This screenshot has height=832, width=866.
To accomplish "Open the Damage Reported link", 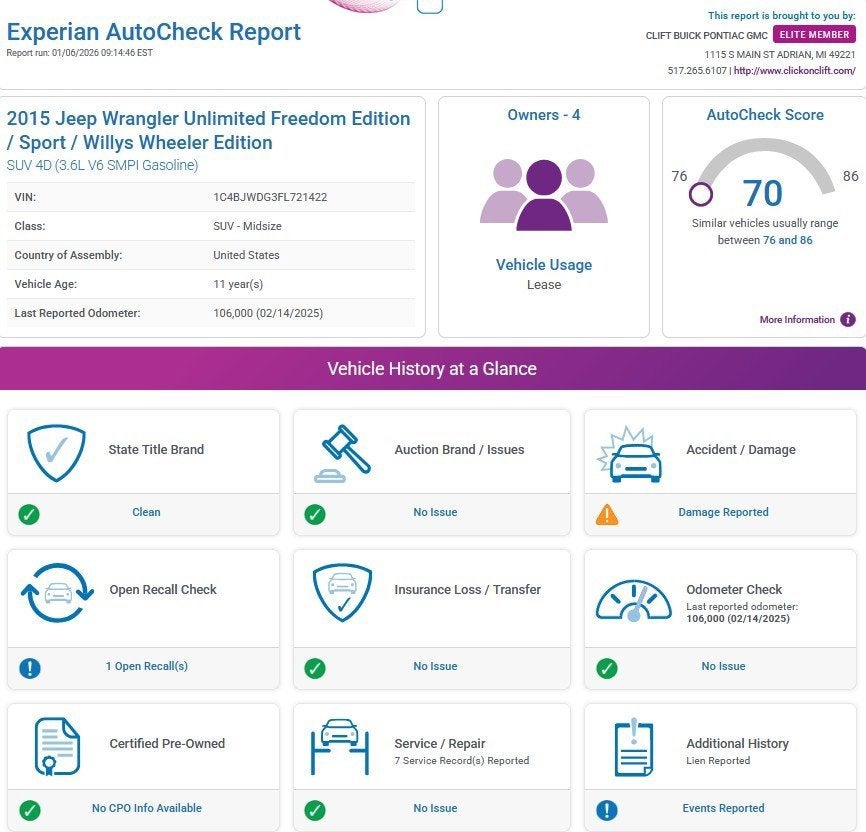I will pyautogui.click(x=723, y=512).
